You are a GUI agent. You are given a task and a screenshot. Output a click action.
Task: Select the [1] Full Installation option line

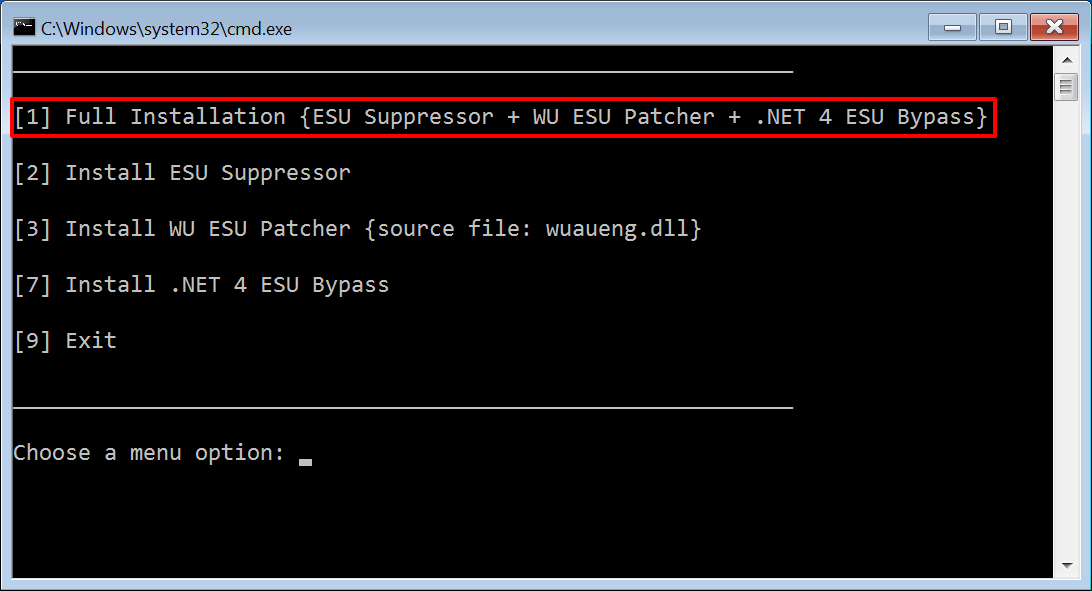501,117
